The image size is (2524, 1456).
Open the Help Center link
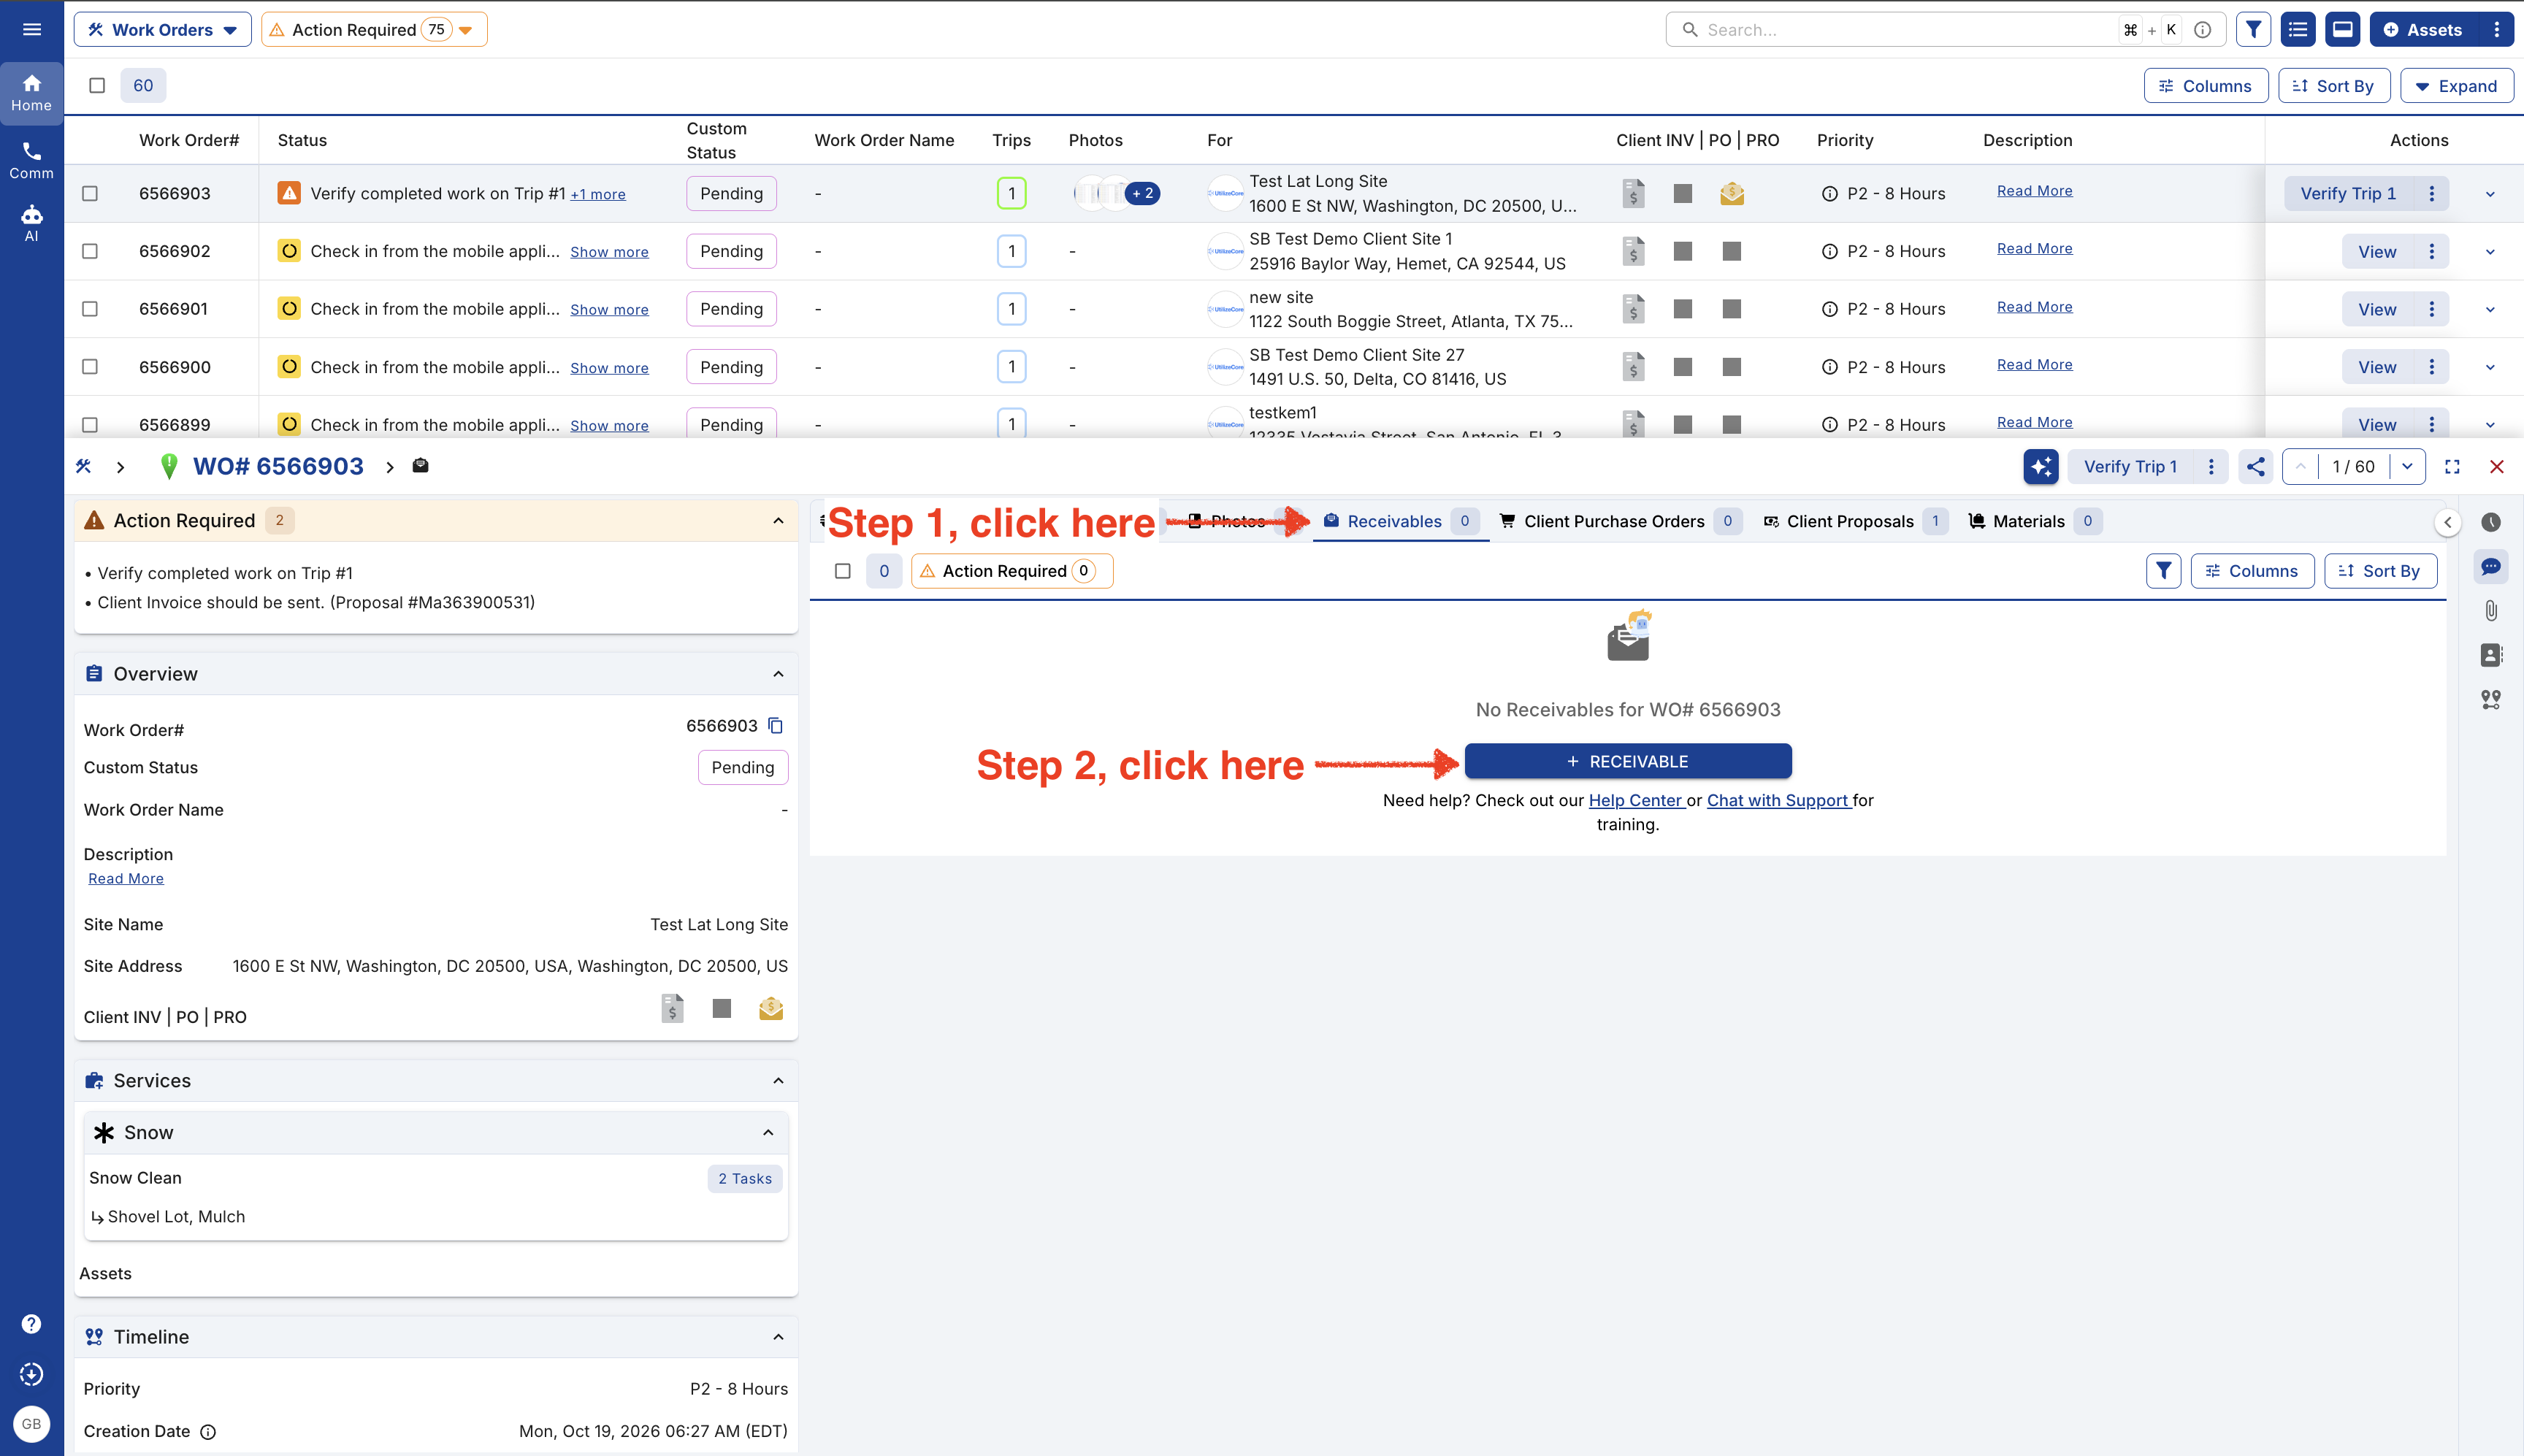click(1636, 800)
